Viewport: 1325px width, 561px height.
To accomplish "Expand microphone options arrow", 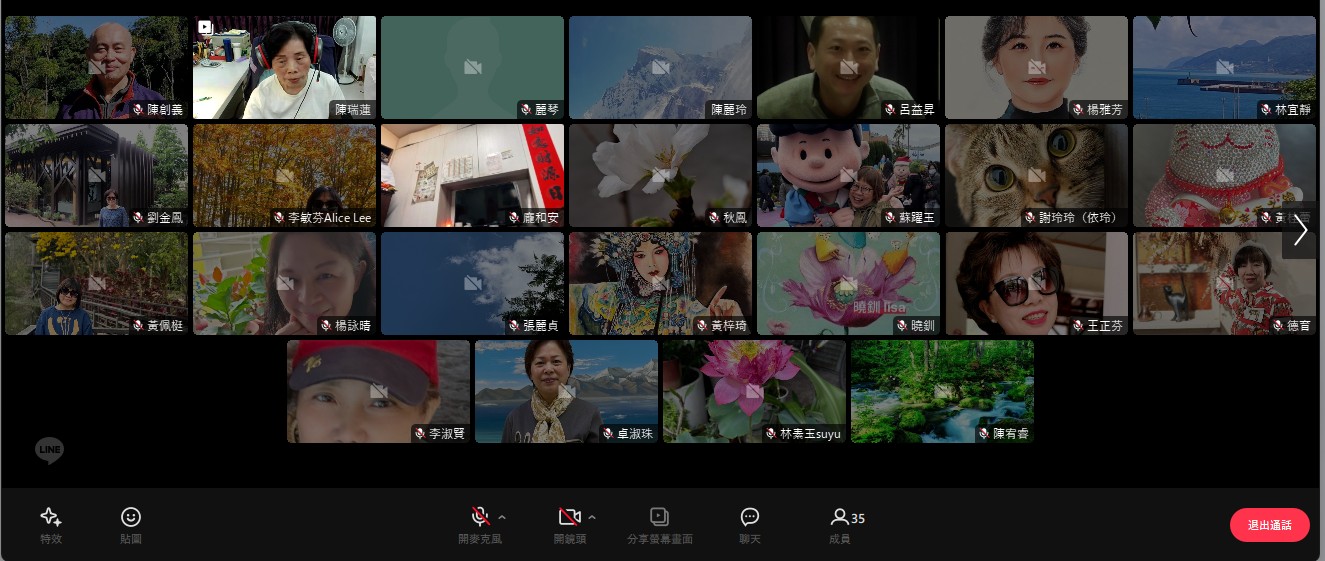I will click(502, 517).
